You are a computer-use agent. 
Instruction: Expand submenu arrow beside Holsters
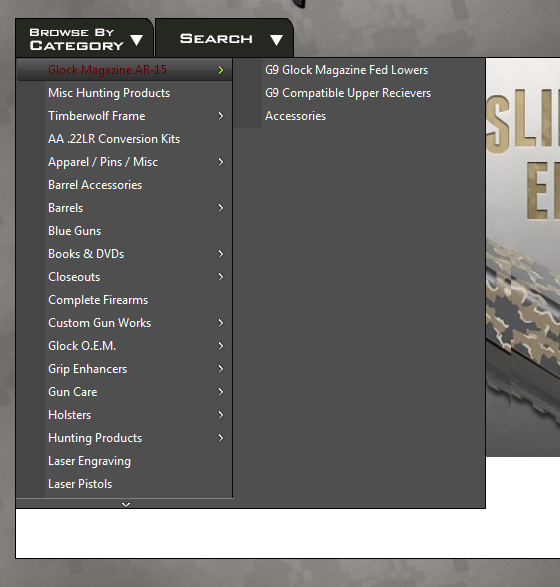221,415
